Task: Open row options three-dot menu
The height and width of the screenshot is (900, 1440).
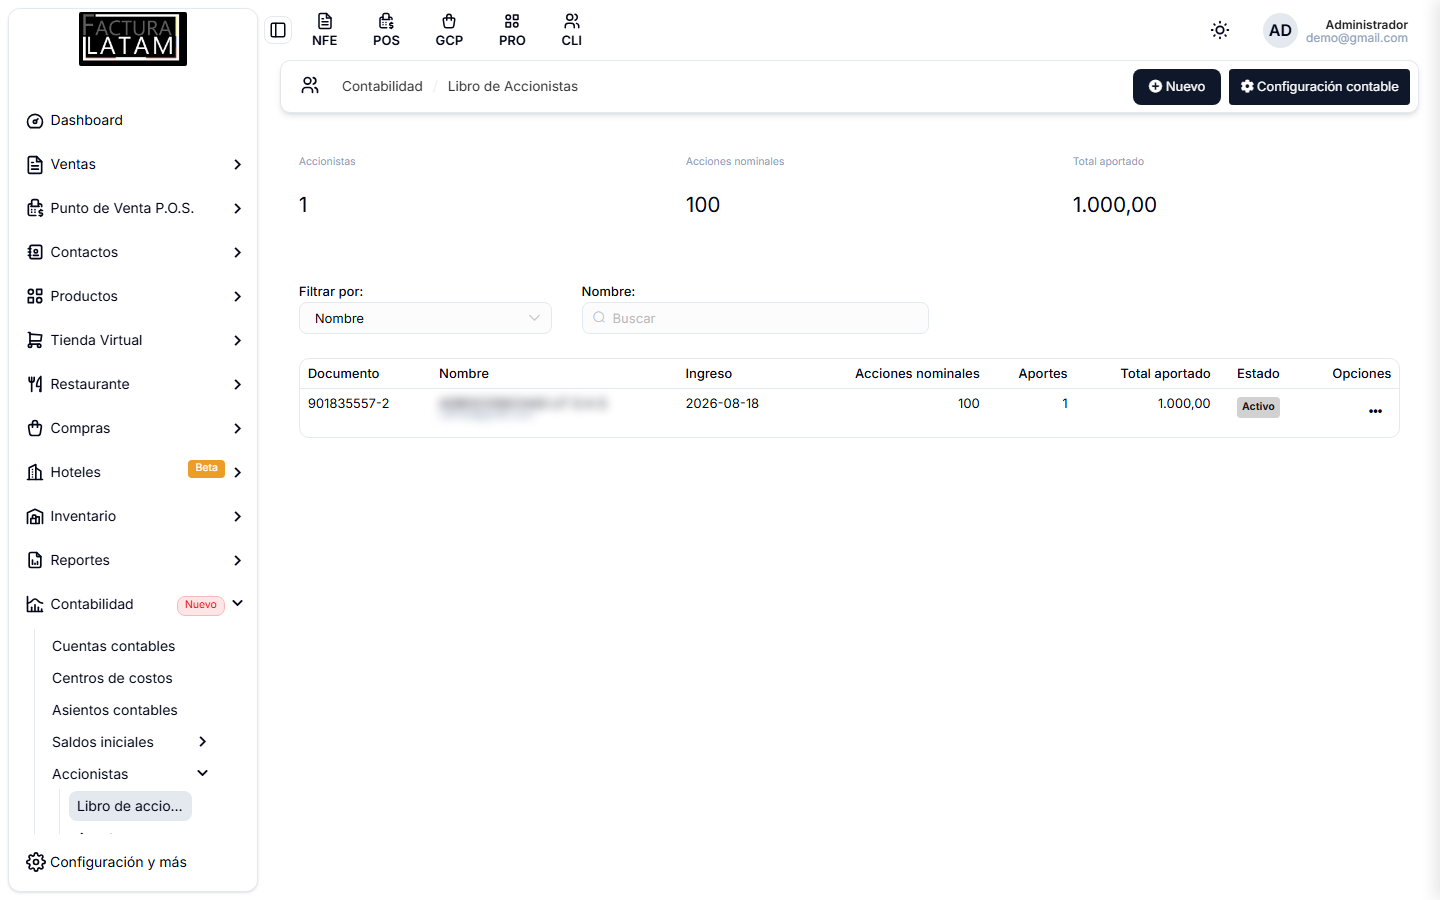Action: (x=1375, y=410)
